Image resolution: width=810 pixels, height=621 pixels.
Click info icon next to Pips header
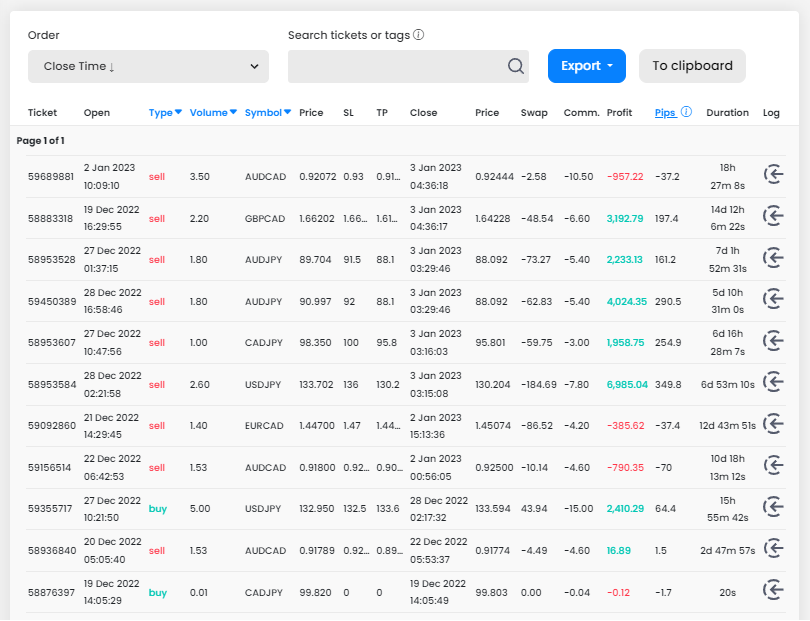[686, 112]
